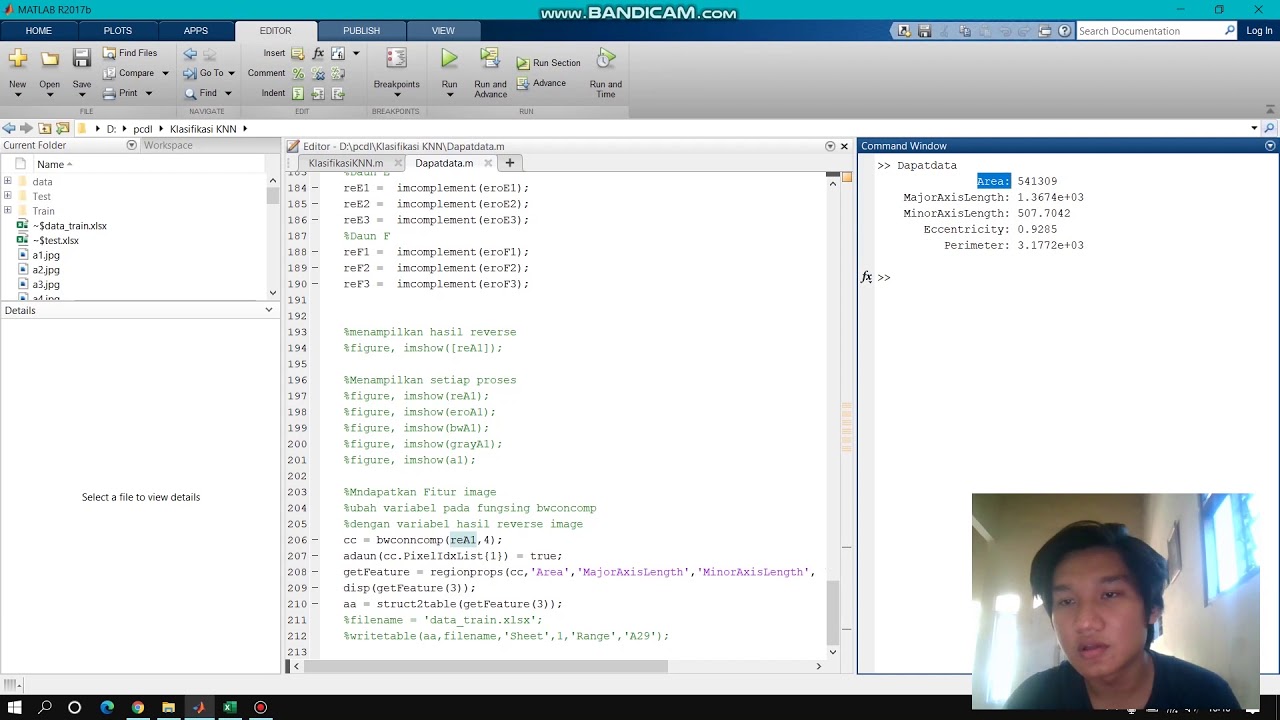This screenshot has width=1280, height=720.
Task: Open the Breakpoints dropdown arrow
Action: 396,95
